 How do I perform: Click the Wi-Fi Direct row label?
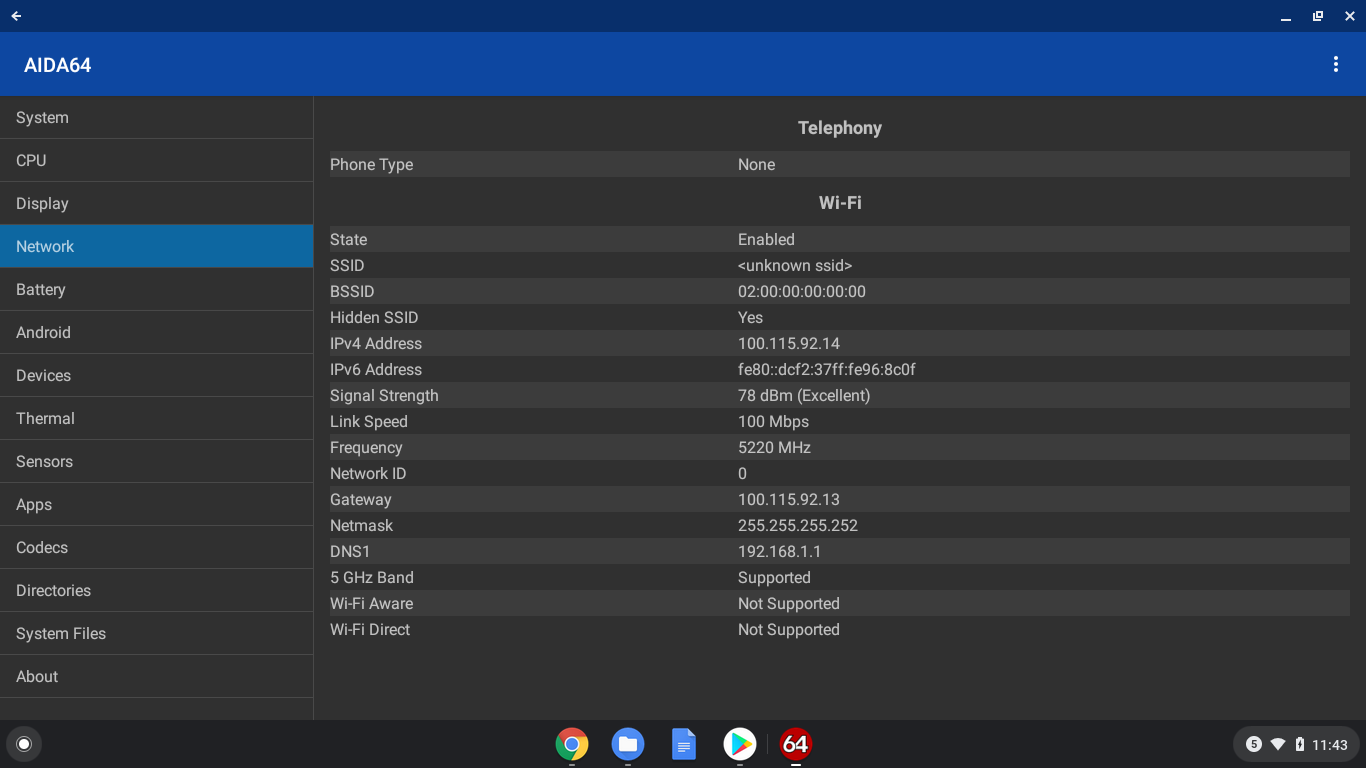click(370, 629)
